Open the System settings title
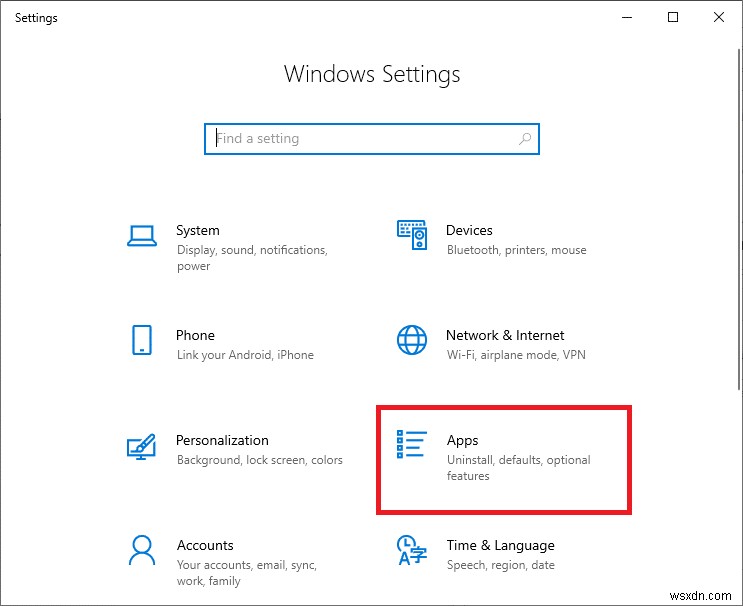 (198, 230)
